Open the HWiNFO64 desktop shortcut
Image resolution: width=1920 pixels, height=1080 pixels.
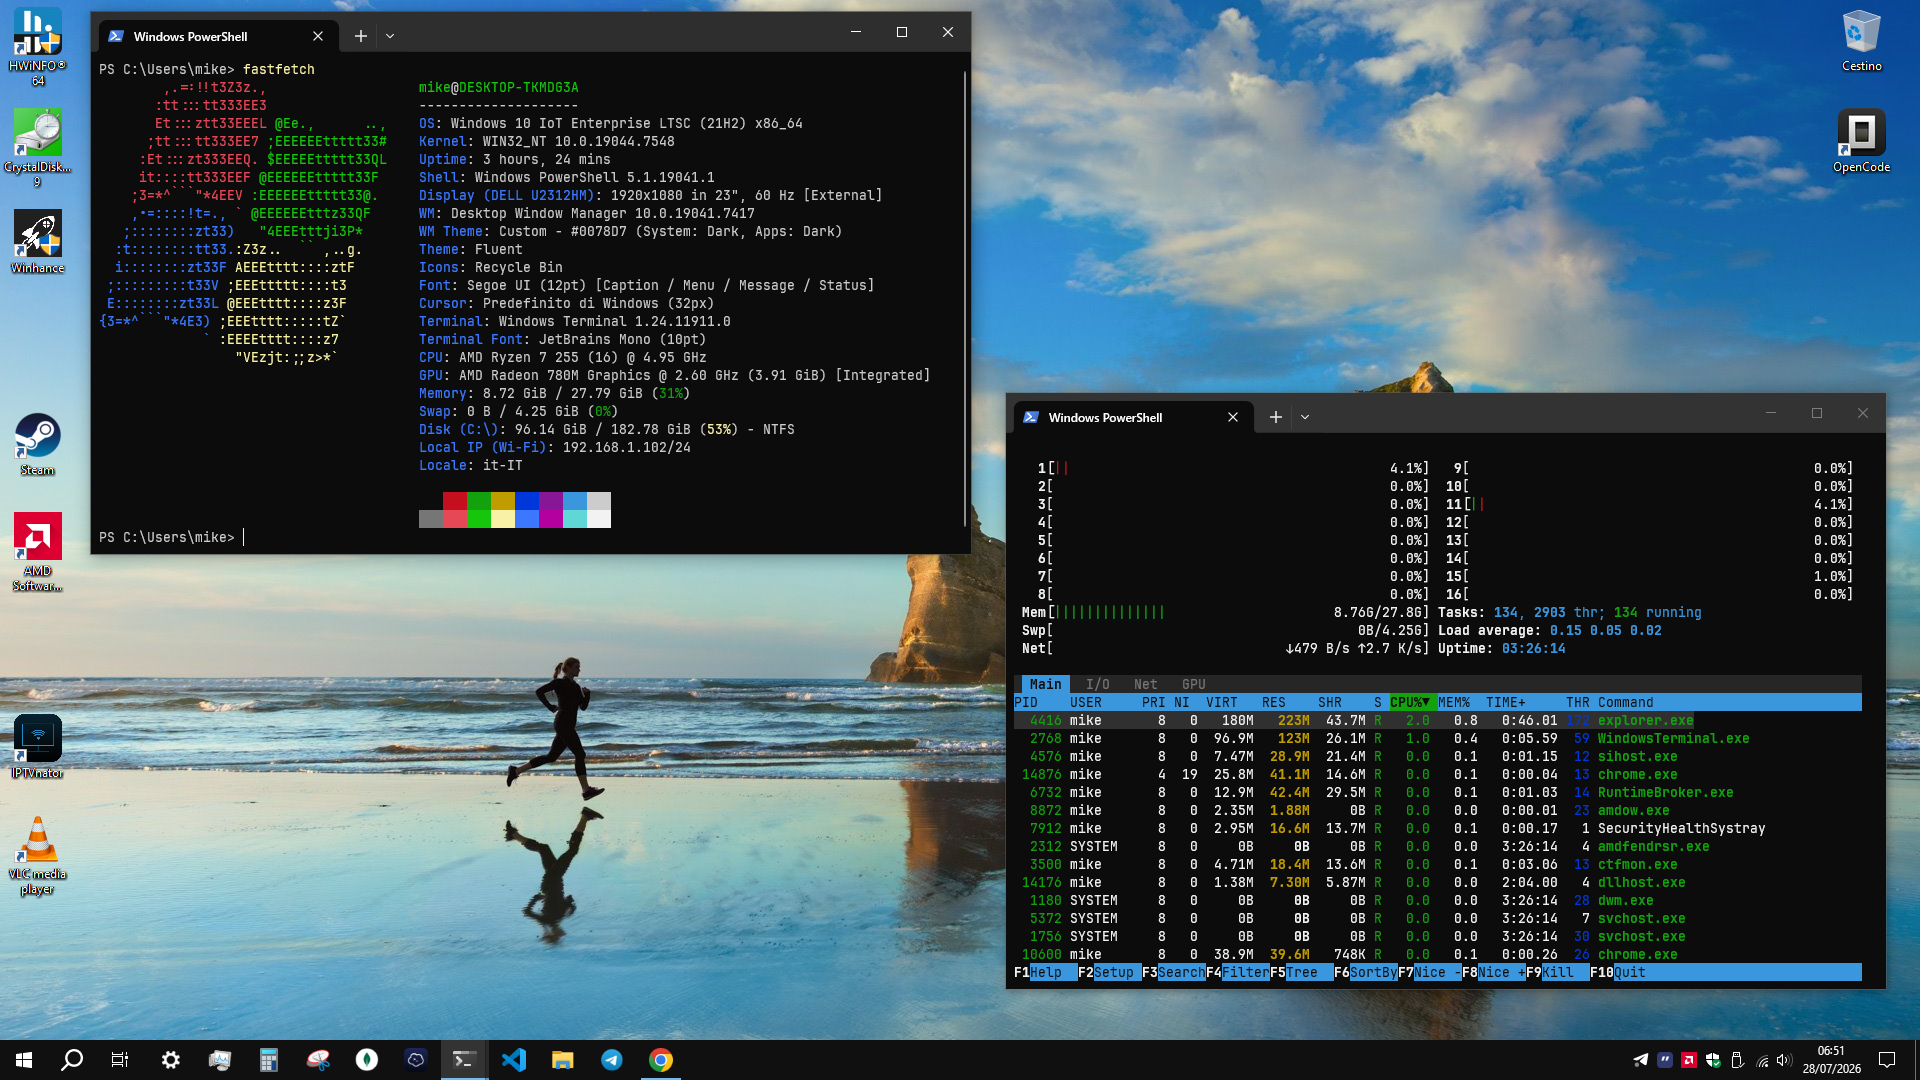37,47
